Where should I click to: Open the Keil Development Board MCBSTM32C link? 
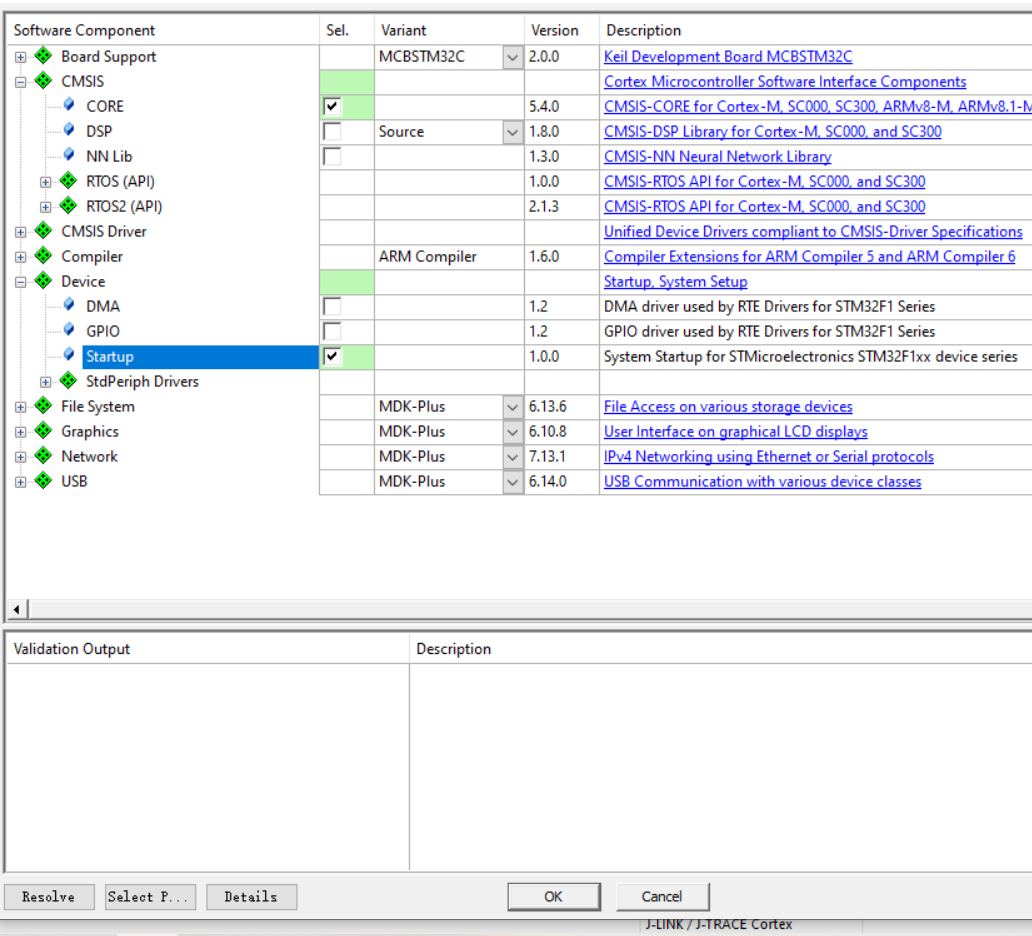tap(728, 57)
